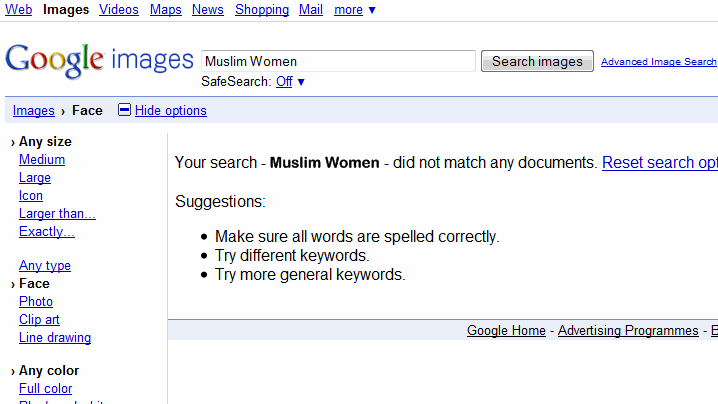Click the more link in the top bar
This screenshot has height=404, width=718.
click(x=348, y=10)
